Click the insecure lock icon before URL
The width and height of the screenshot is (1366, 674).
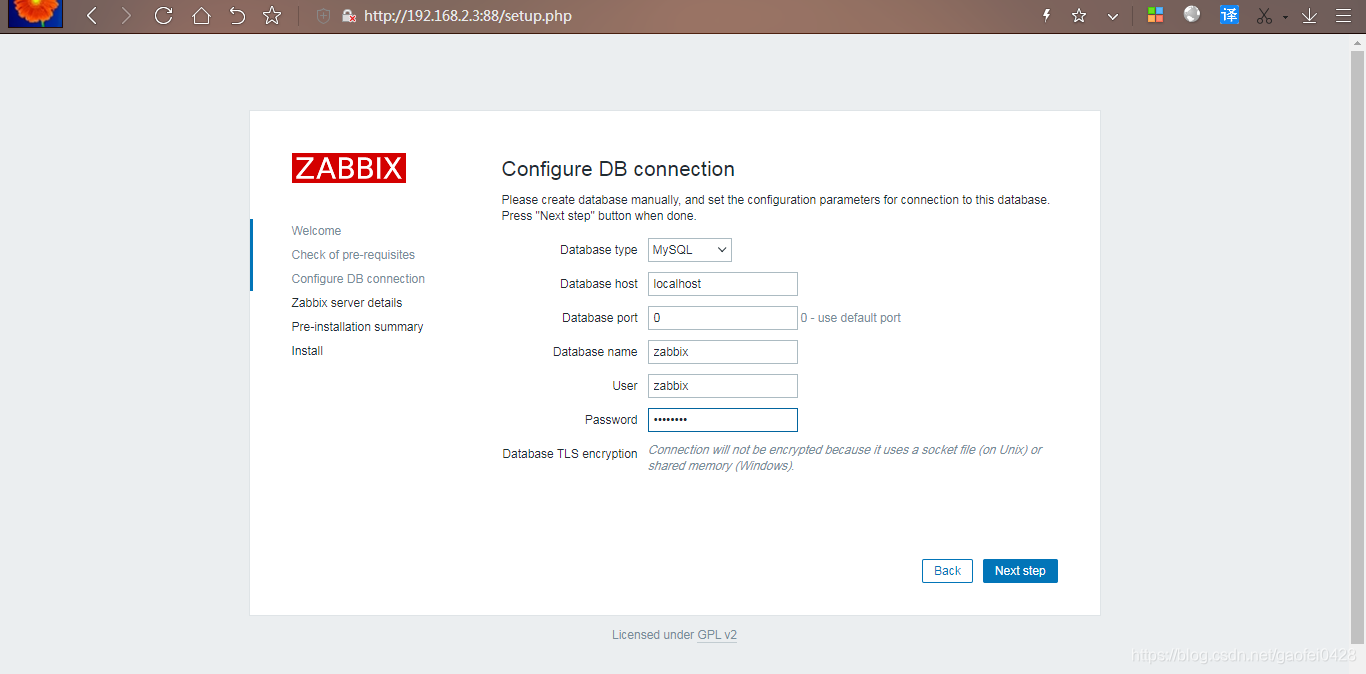[x=349, y=16]
